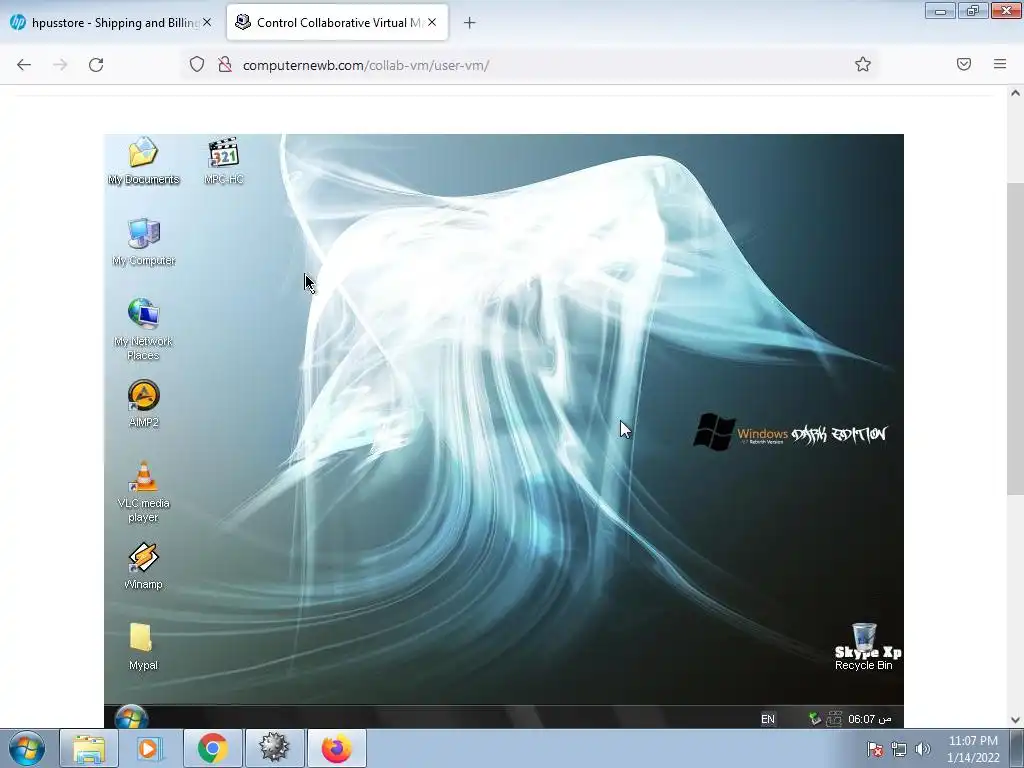This screenshot has height=768, width=1024.
Task: Click the network tray icon in VM taskbar
Action: (x=834, y=719)
